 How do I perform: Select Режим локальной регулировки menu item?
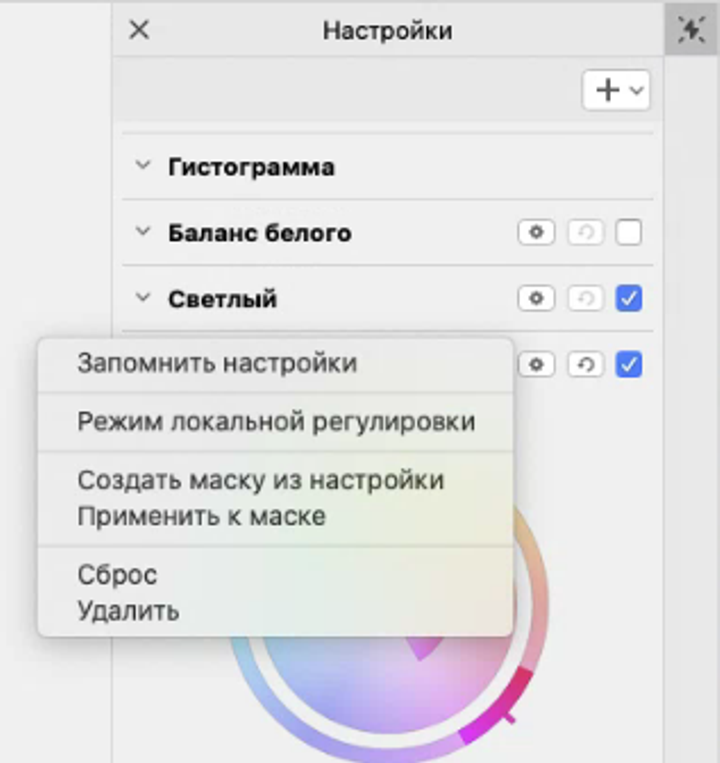pos(276,421)
